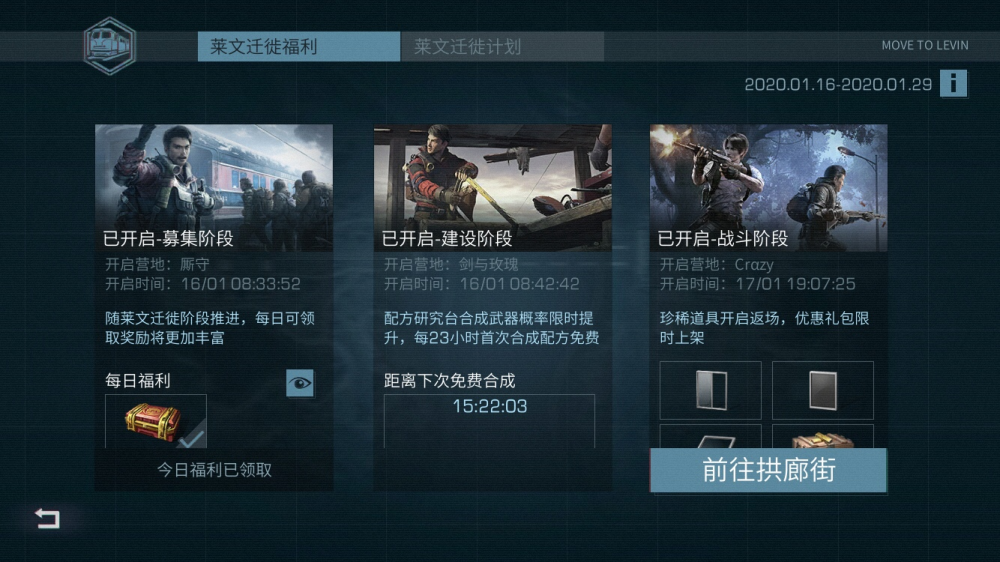
Task: Switch to 莱文迁徙计划 tab
Action: pos(503,47)
